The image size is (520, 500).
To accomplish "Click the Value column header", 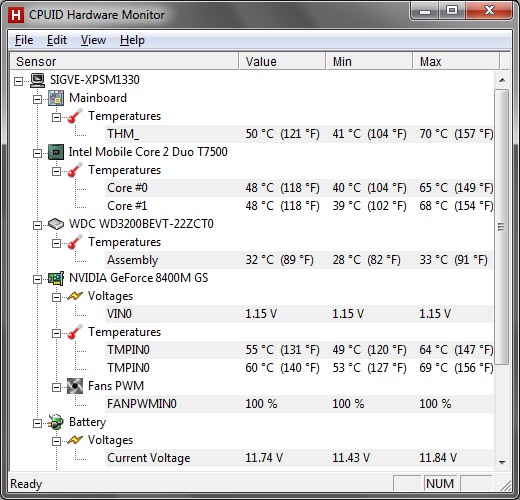I will [282, 61].
